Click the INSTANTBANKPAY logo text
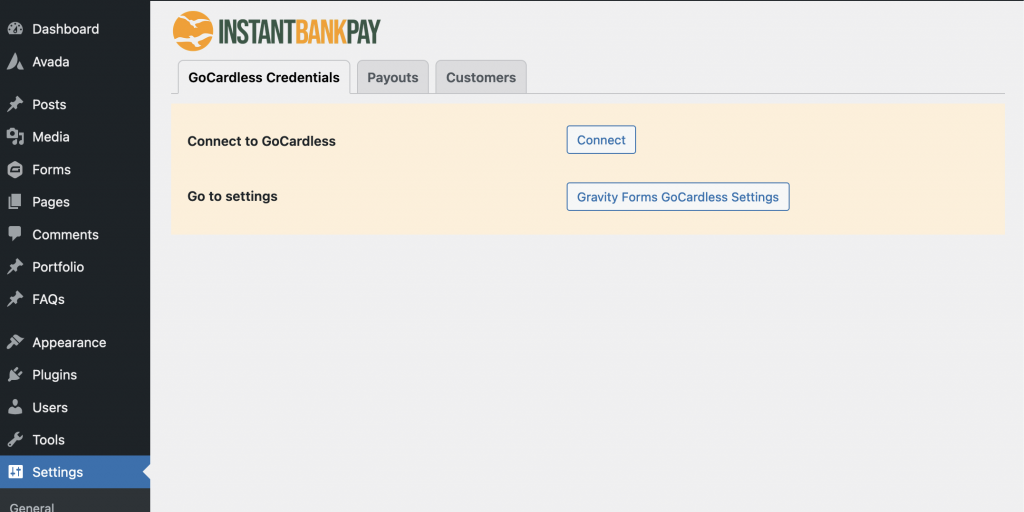Image resolution: width=1024 pixels, height=512 pixels. pos(299,31)
